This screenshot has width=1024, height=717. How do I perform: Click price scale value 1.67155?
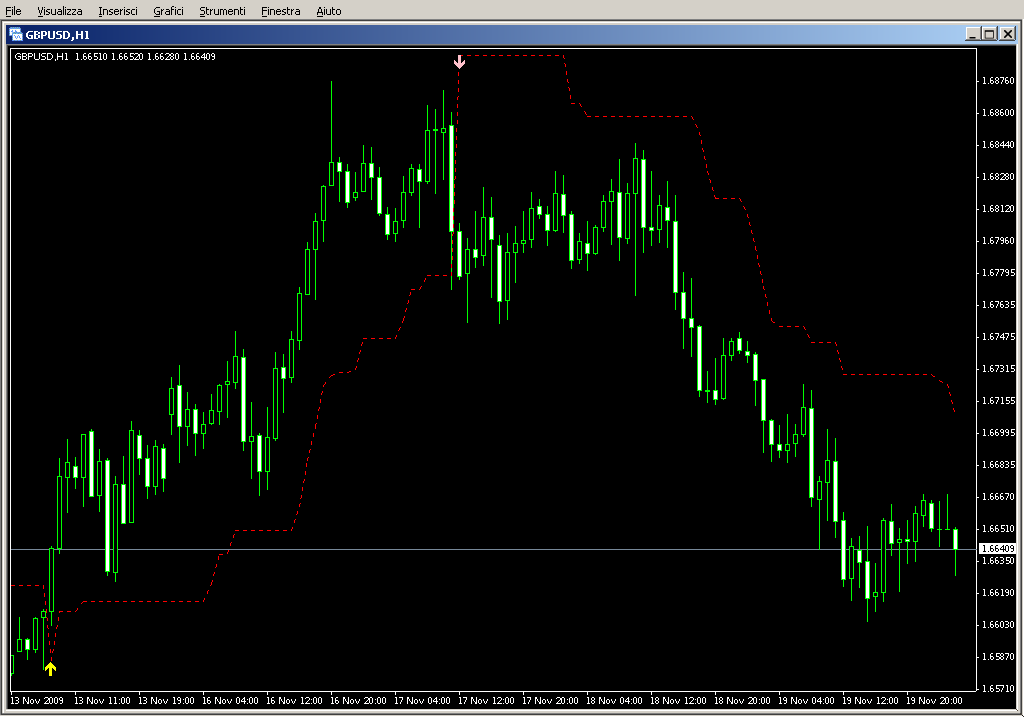[999, 400]
